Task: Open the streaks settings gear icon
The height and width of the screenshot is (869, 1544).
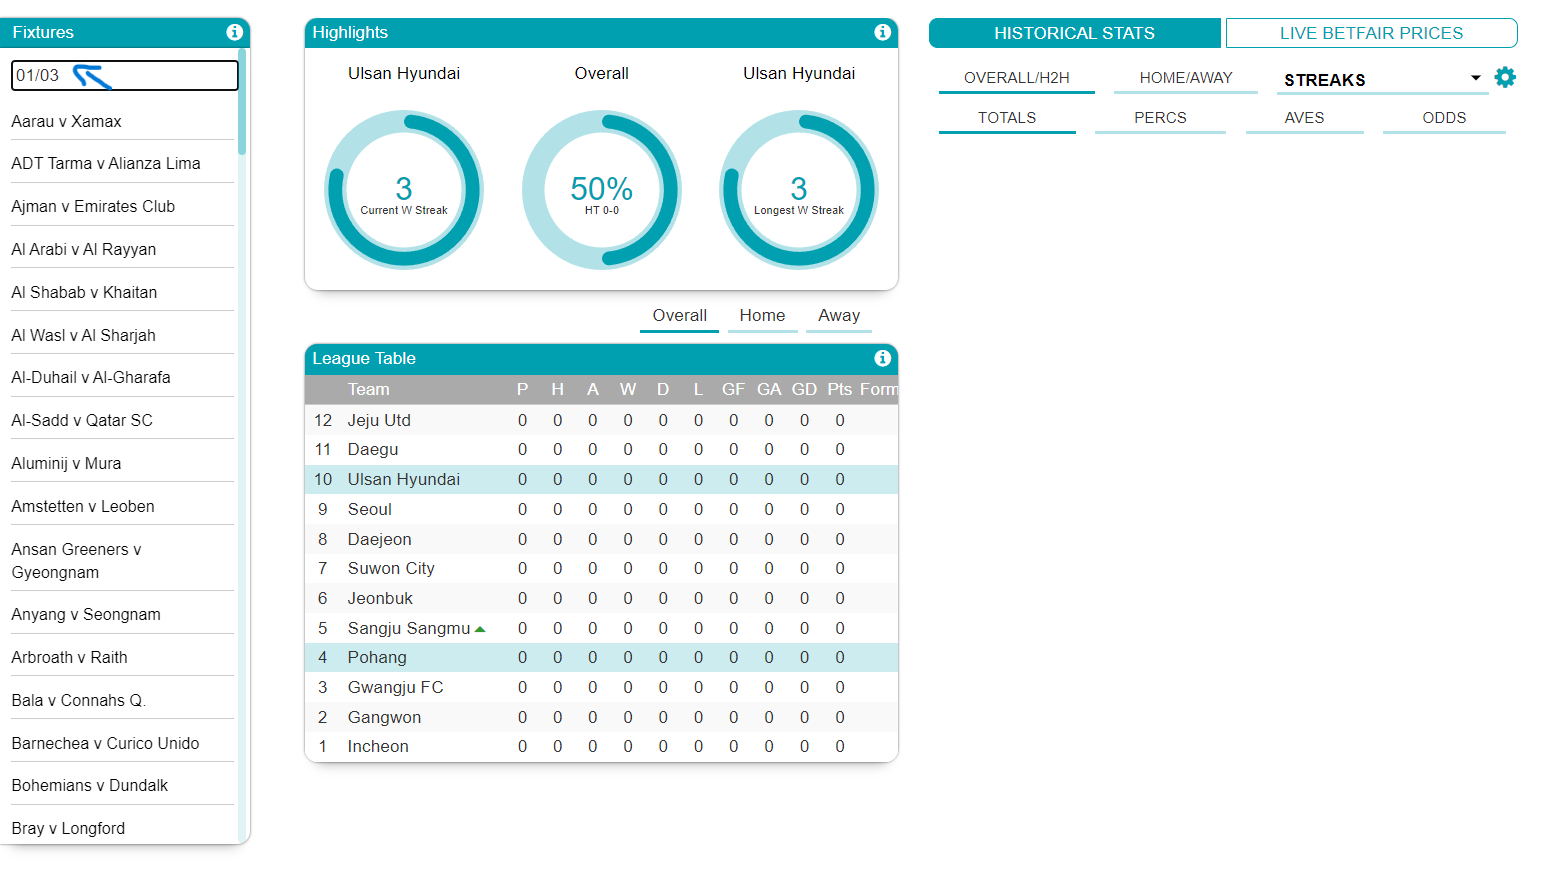Action: click(1505, 77)
